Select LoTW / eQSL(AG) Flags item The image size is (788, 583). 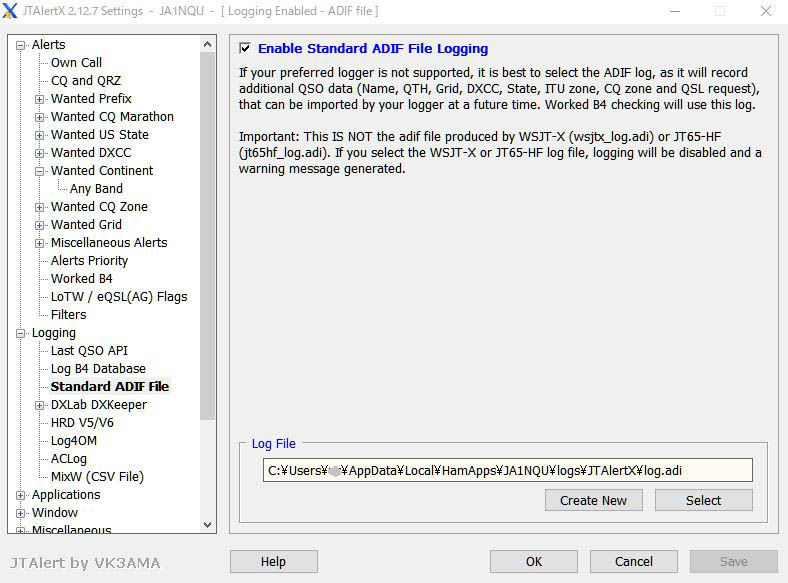click(118, 297)
